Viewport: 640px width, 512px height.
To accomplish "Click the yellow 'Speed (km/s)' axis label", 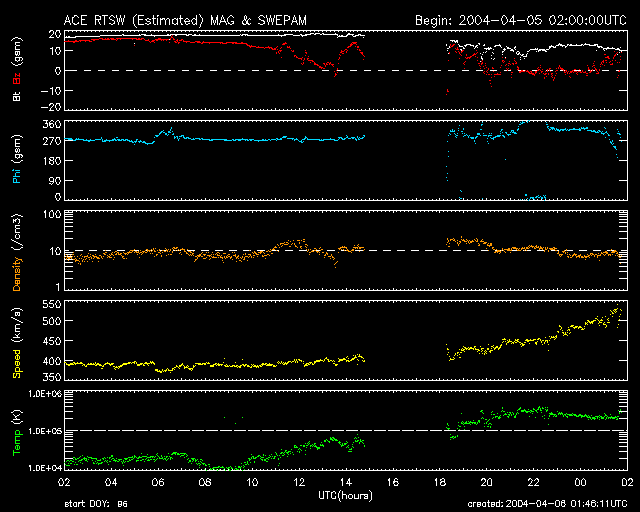I will tap(17, 343).
